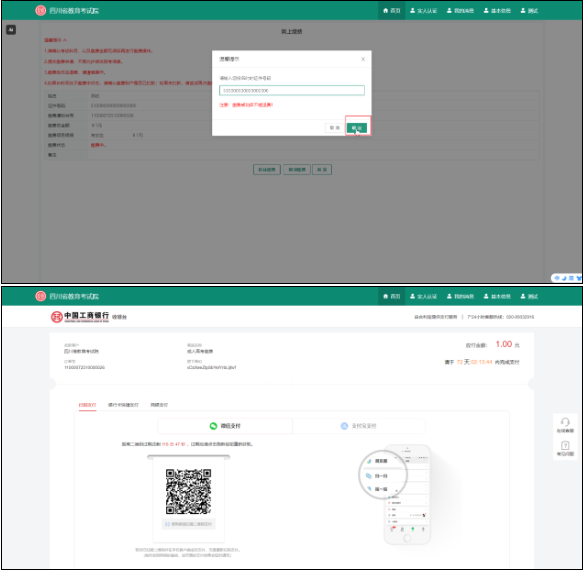Click the green confirm button in dialog
Image resolution: width=584 pixels, height=571 pixels.
[357, 128]
